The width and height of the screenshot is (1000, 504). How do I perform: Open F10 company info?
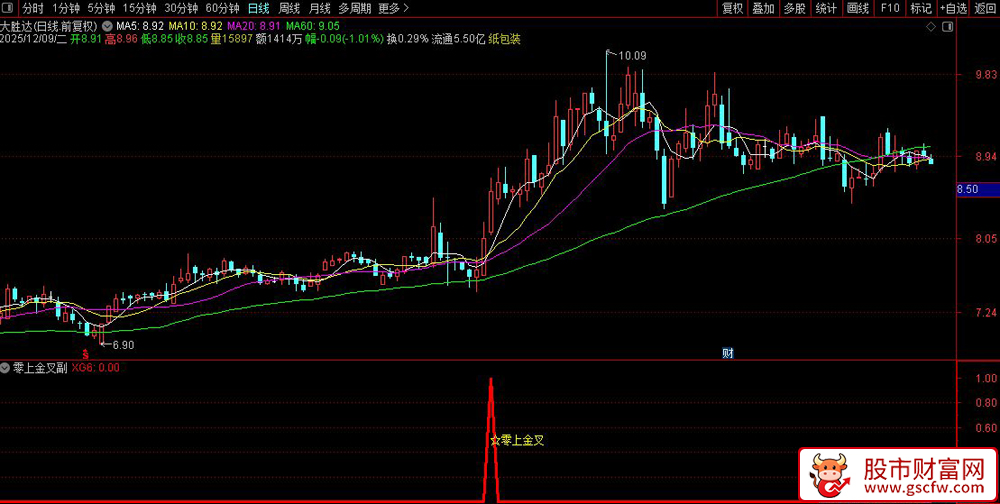890,8
